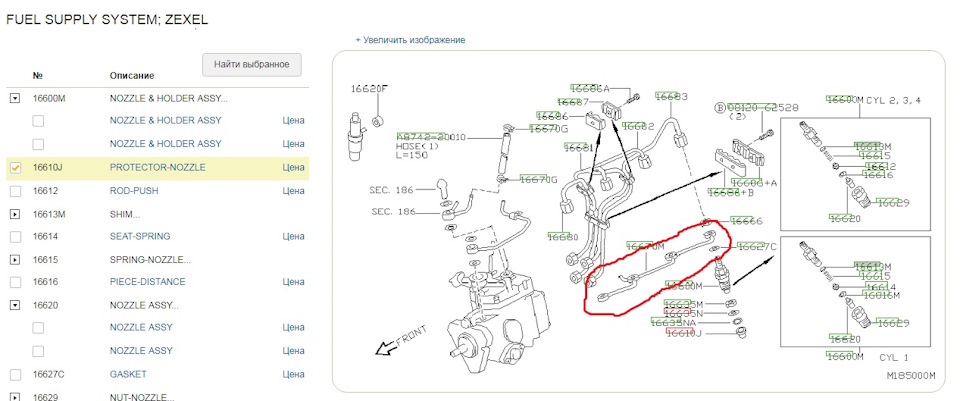Click part label 16635N in diagram
The image size is (960, 401).
click(x=683, y=313)
